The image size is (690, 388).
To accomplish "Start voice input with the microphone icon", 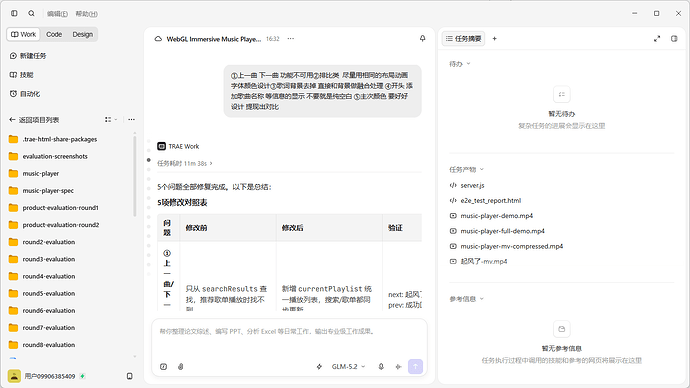I will (381, 366).
